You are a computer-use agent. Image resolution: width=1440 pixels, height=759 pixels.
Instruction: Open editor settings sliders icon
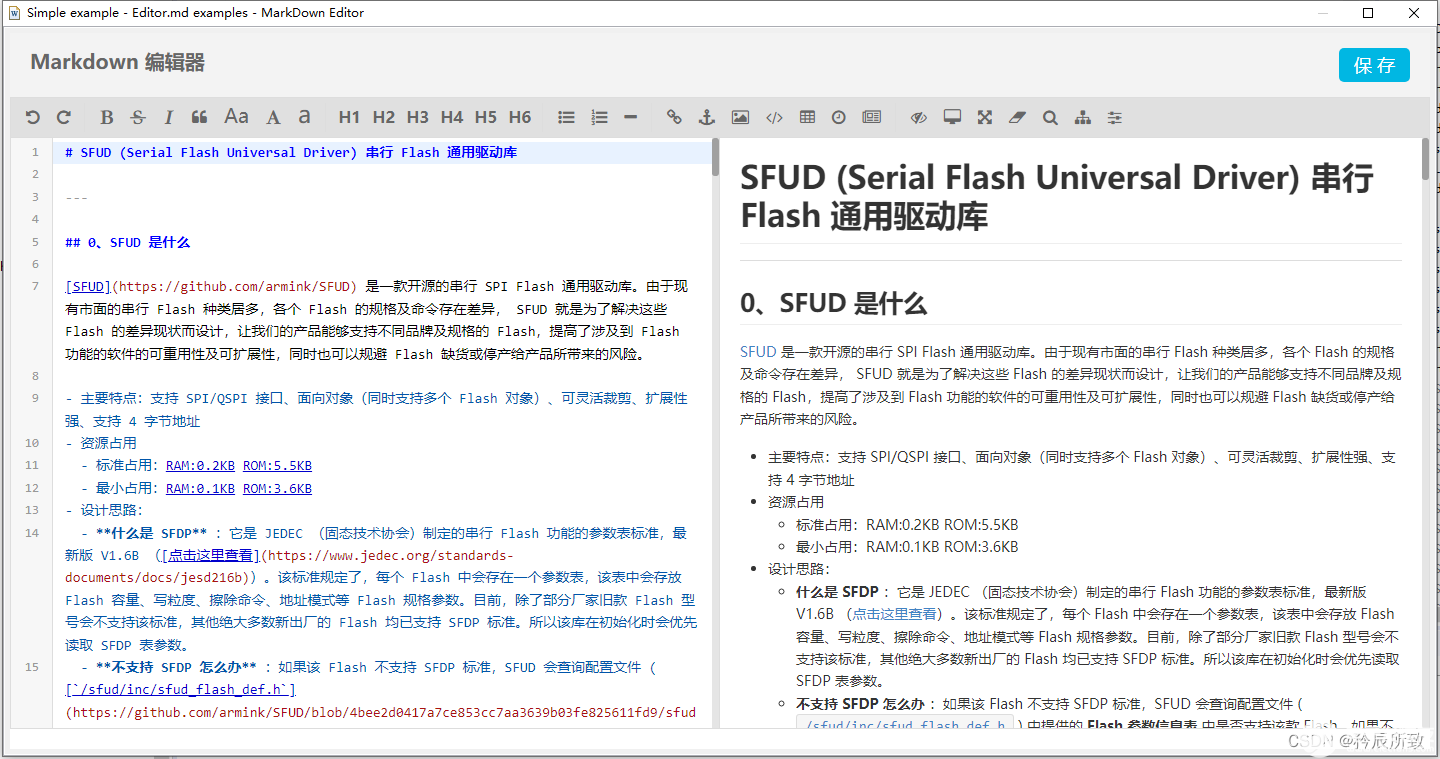point(1114,117)
